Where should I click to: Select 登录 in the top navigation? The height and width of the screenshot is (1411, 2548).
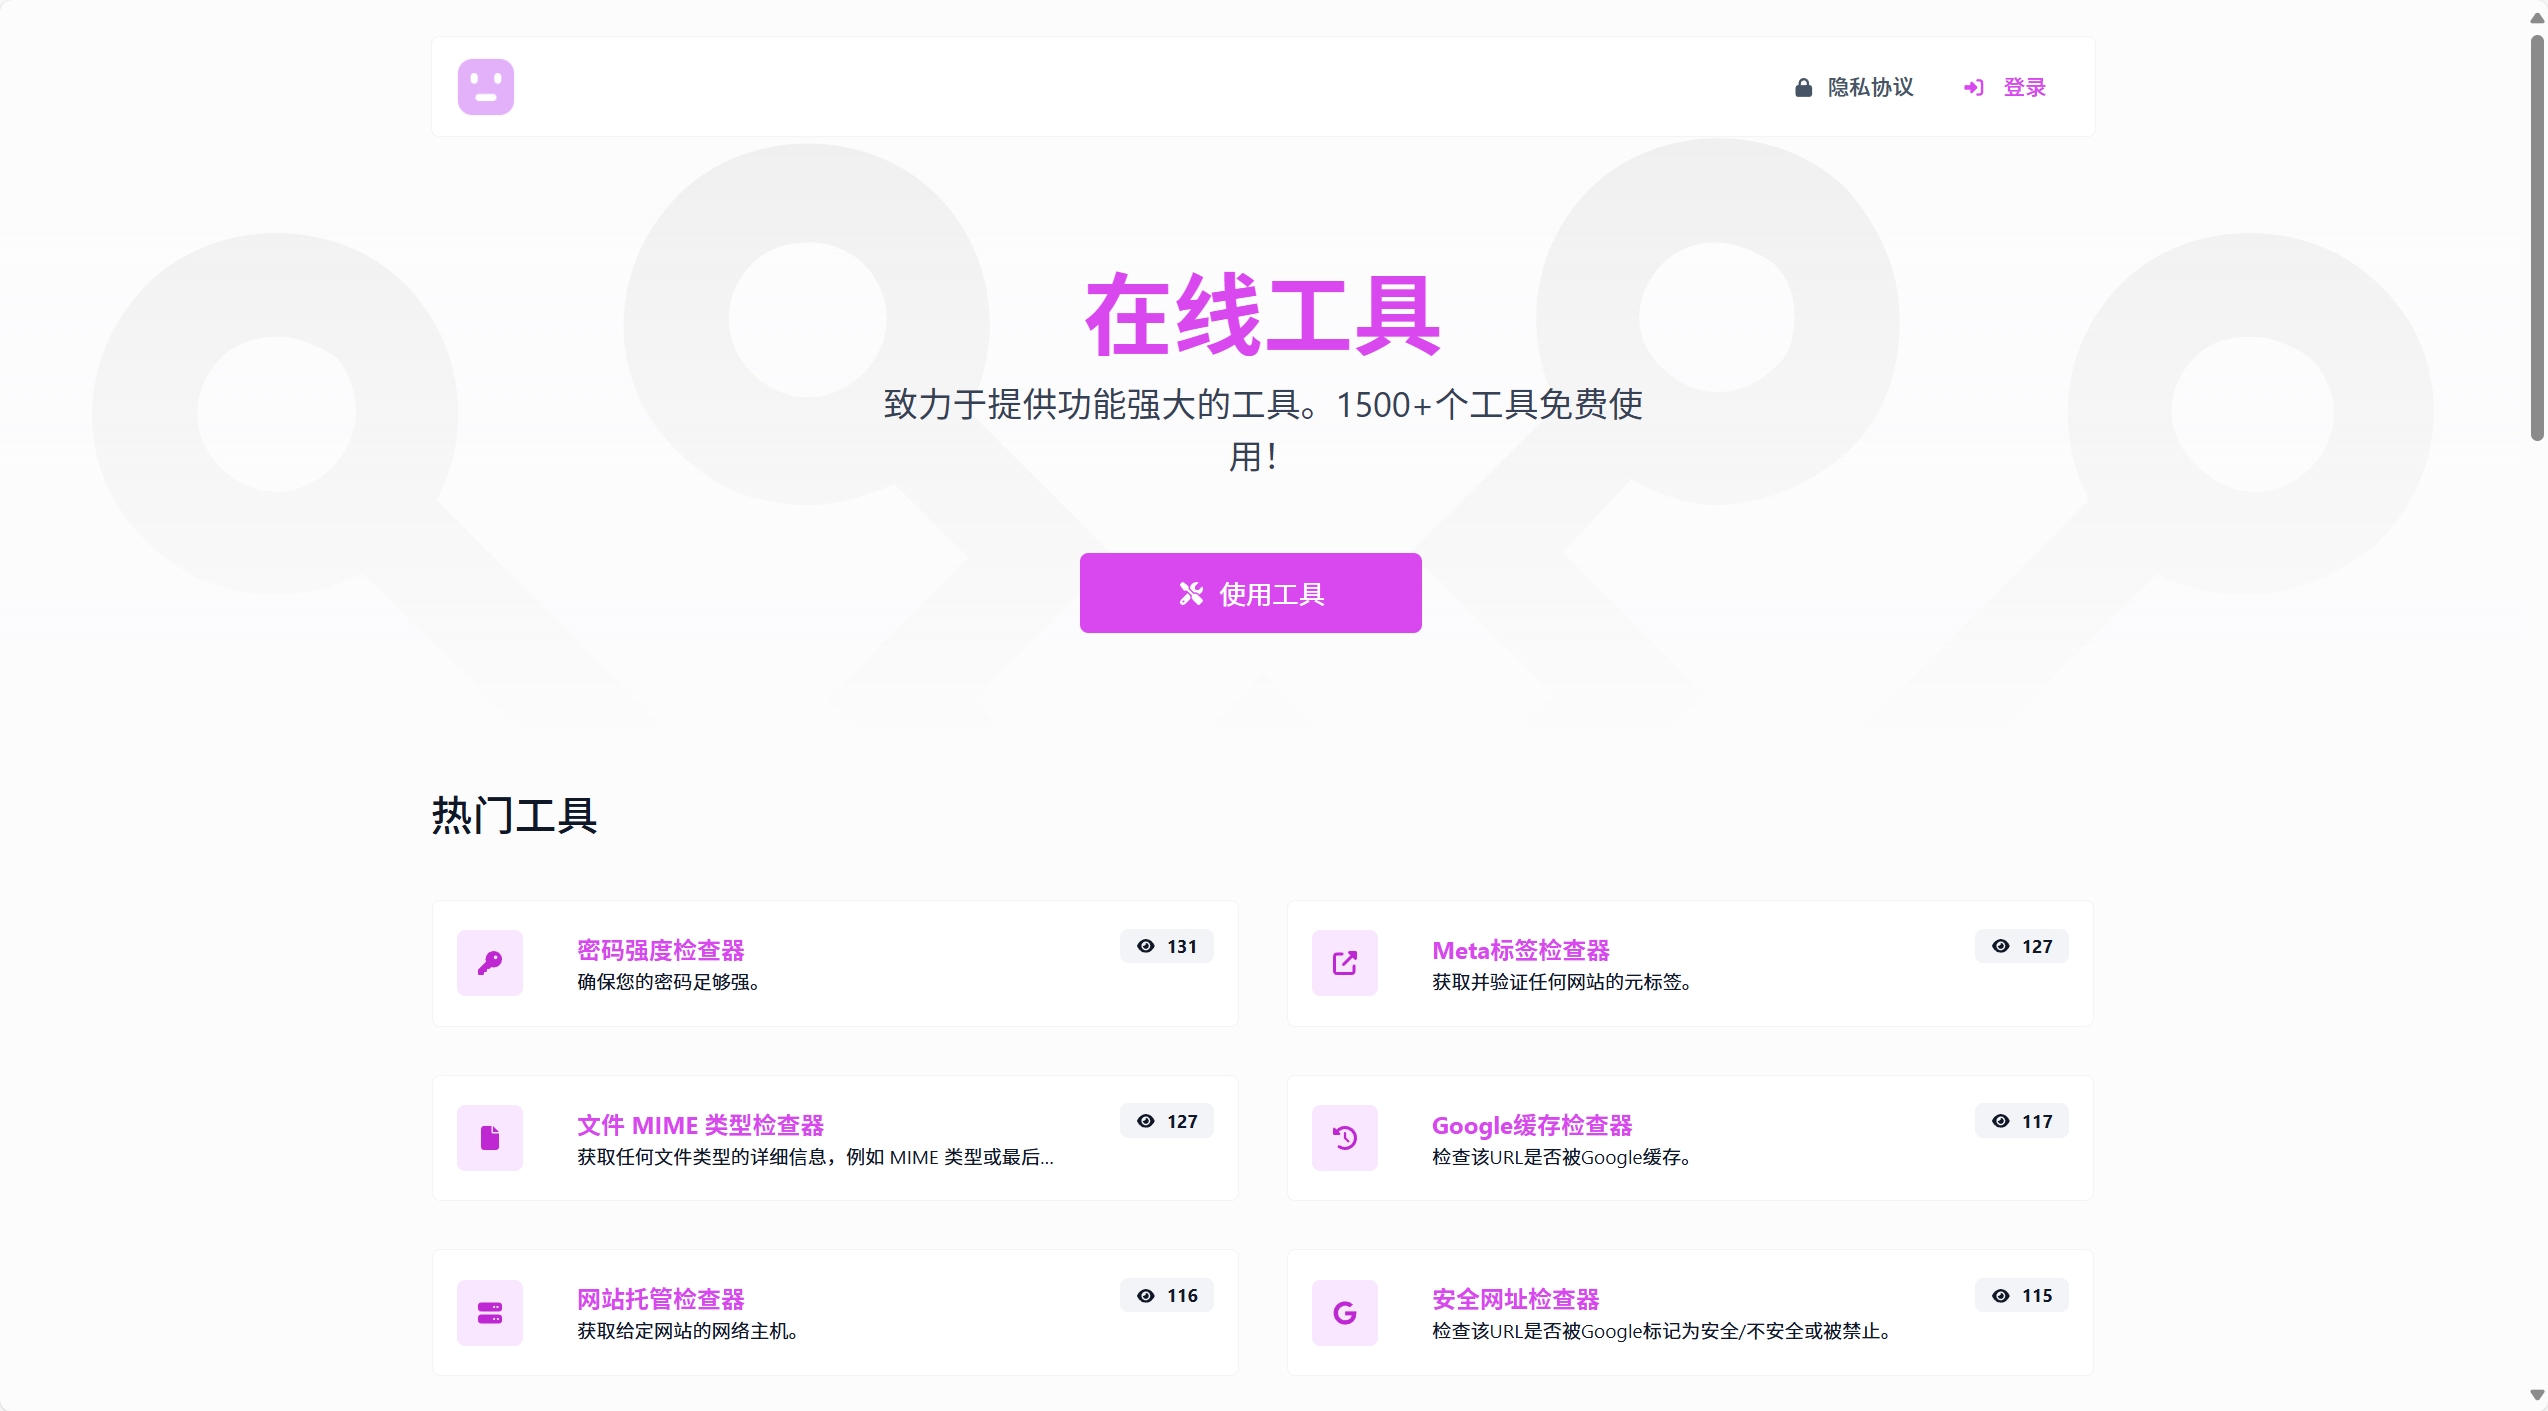pos(2024,87)
